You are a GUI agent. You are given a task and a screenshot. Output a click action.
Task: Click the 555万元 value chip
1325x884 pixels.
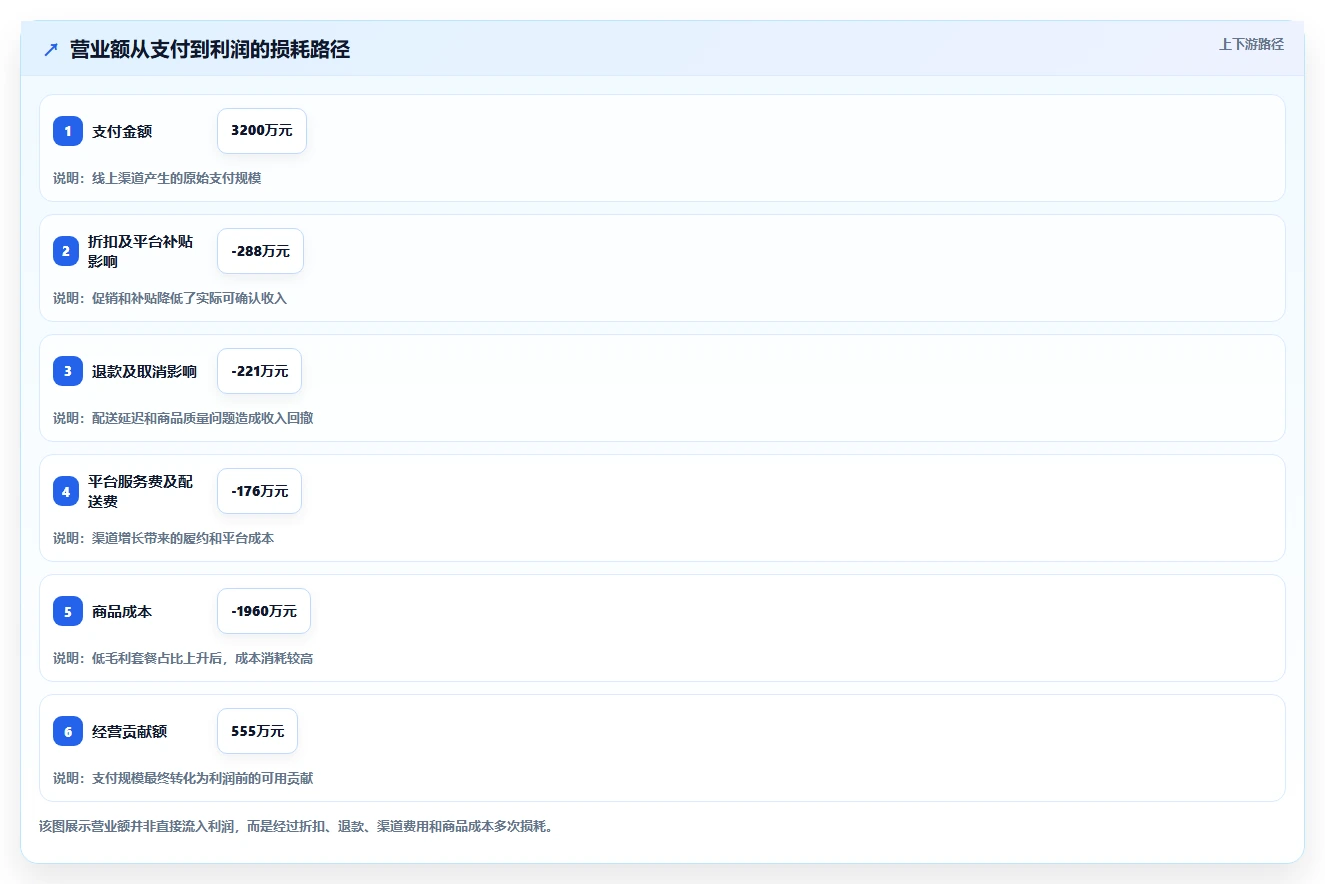(x=257, y=731)
